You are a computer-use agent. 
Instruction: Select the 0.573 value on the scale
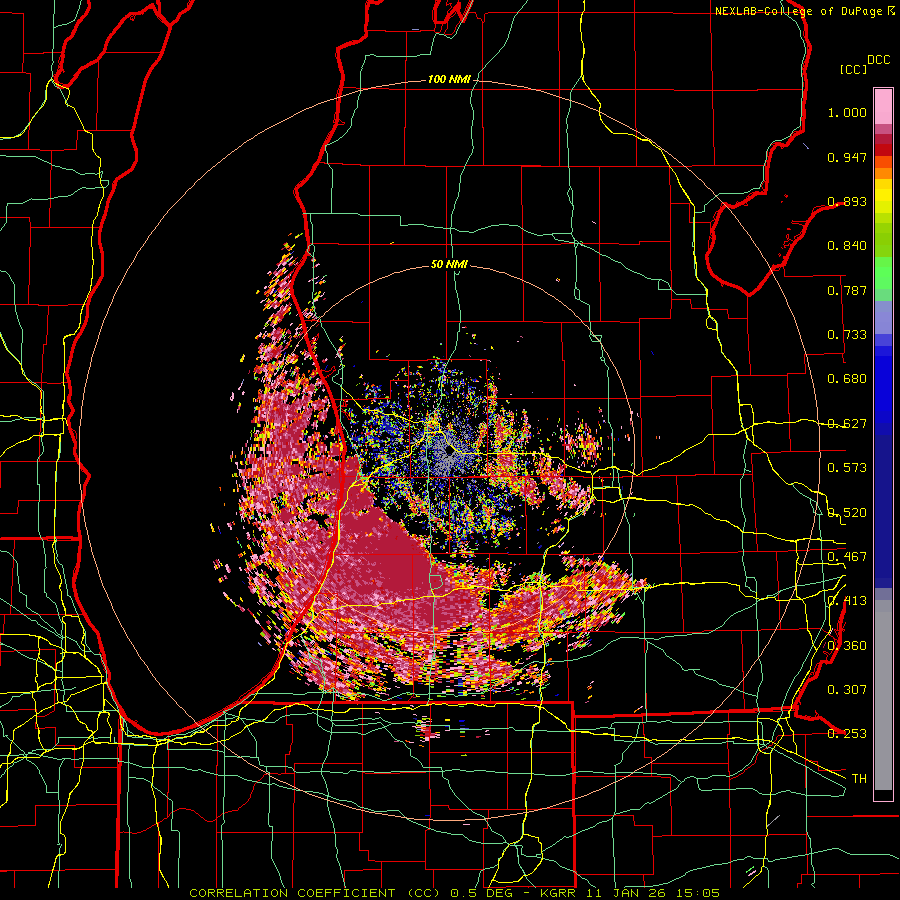coord(847,468)
